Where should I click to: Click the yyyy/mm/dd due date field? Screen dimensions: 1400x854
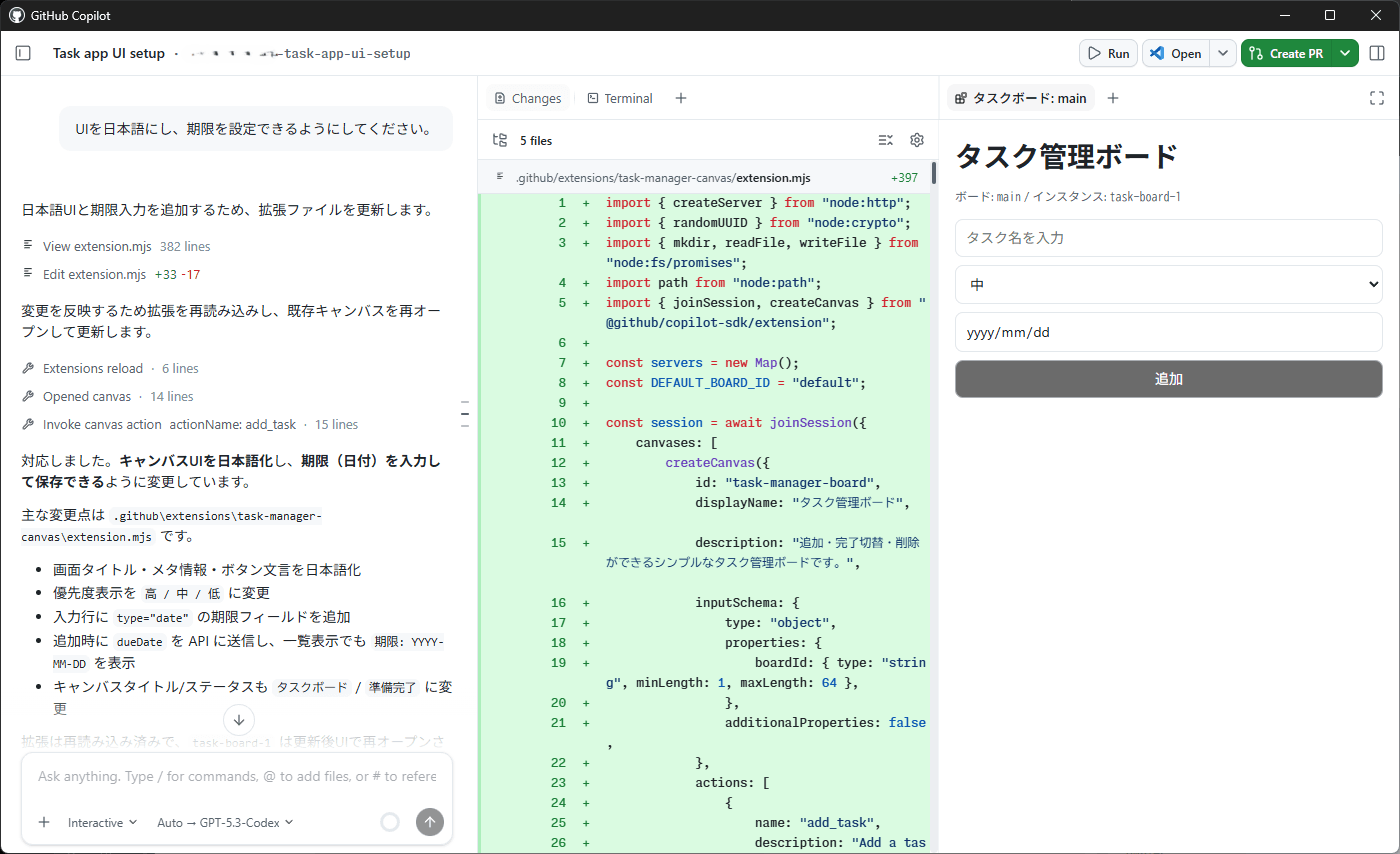pyautogui.click(x=1168, y=332)
